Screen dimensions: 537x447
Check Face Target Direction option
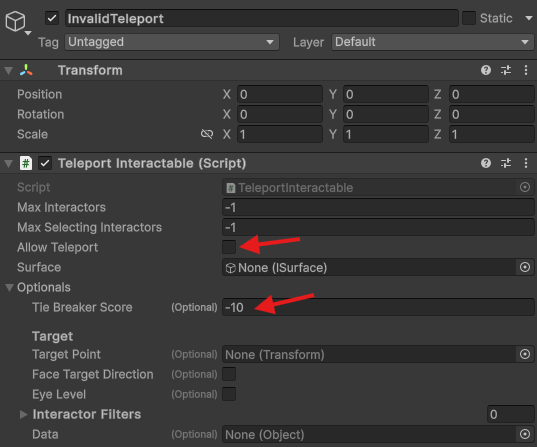(x=229, y=374)
